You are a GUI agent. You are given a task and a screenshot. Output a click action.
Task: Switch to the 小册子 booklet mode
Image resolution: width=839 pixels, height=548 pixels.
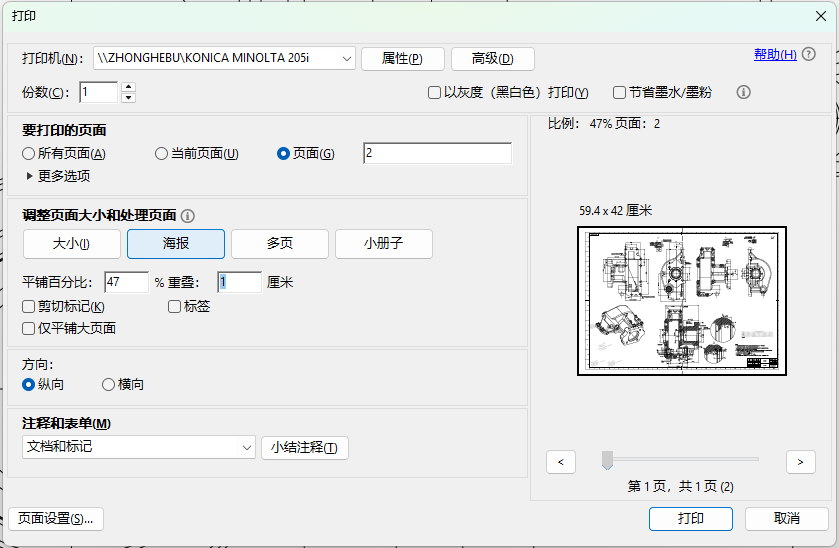click(384, 244)
